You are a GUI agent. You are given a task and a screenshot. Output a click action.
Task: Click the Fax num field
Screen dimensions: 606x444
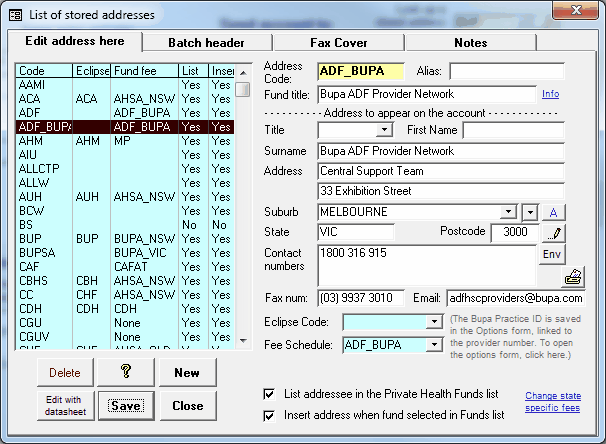pos(361,298)
